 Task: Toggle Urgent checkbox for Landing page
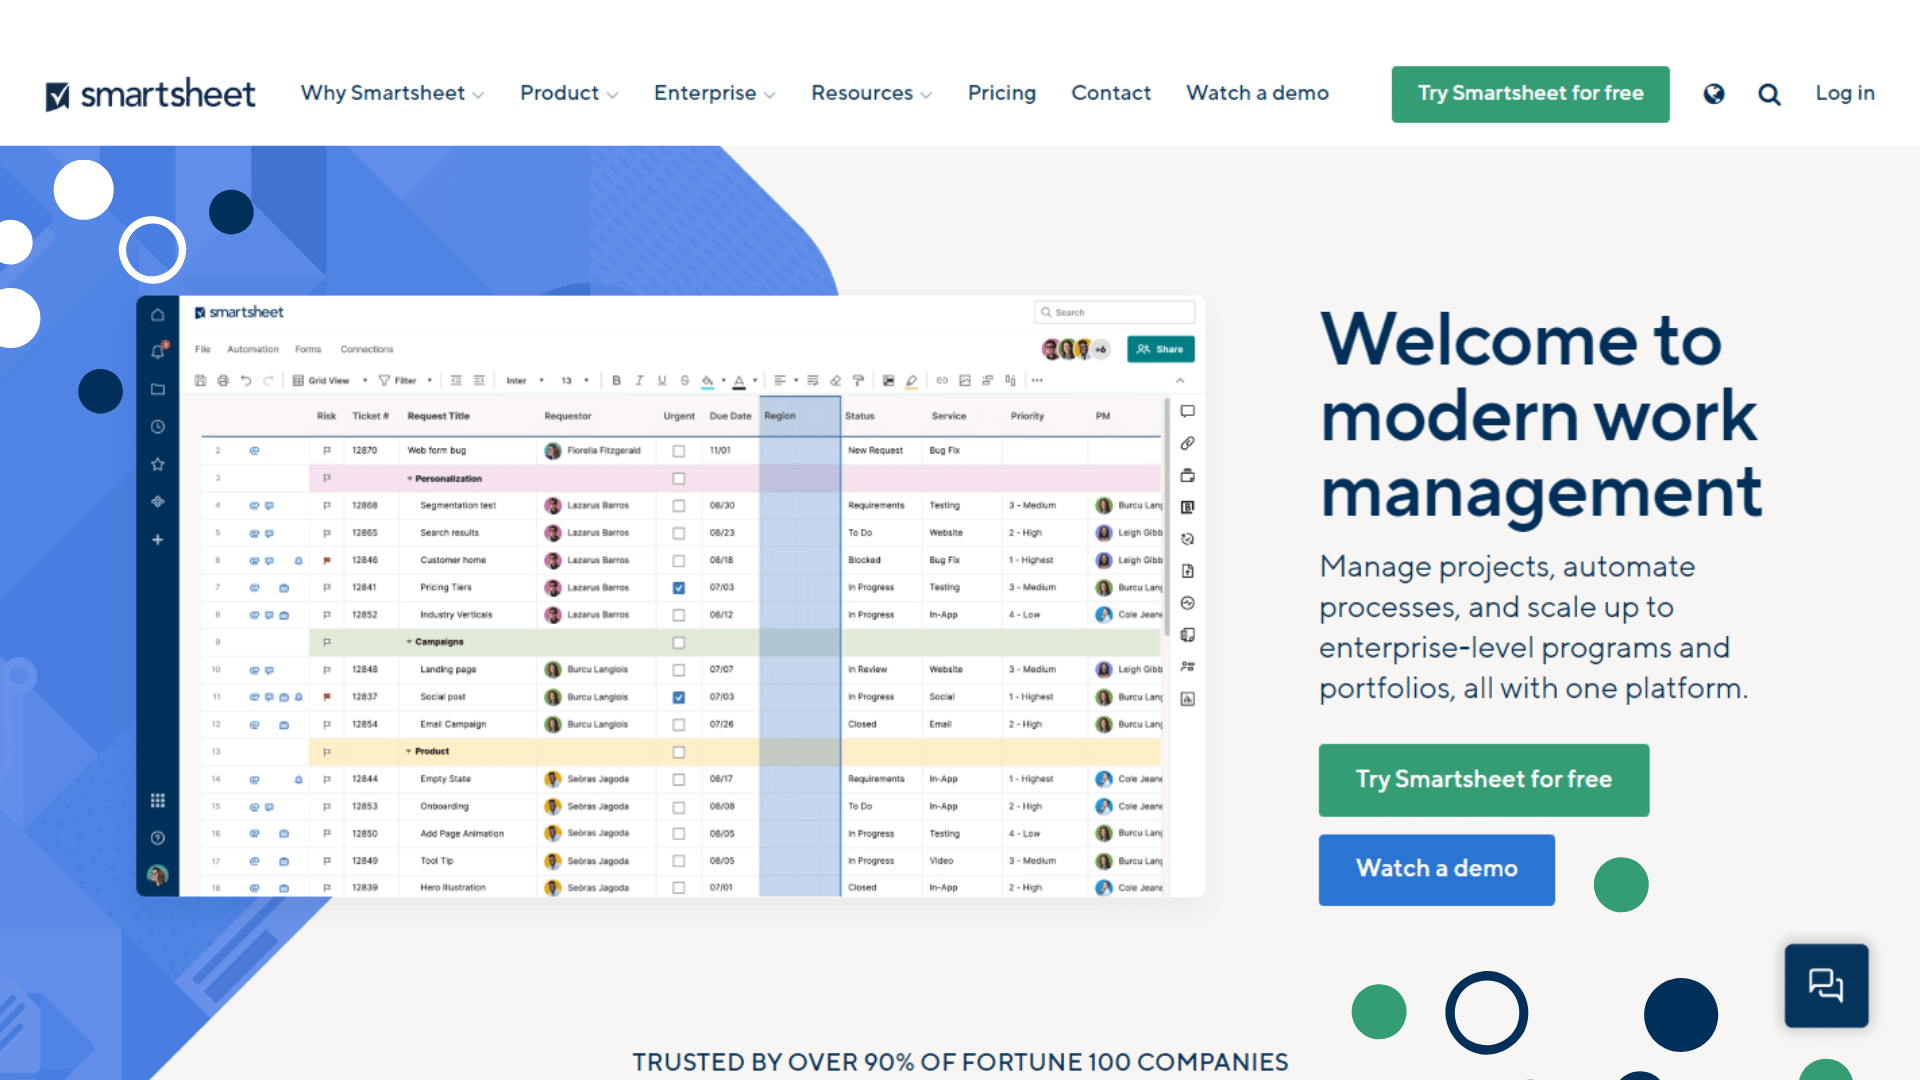[x=679, y=670]
